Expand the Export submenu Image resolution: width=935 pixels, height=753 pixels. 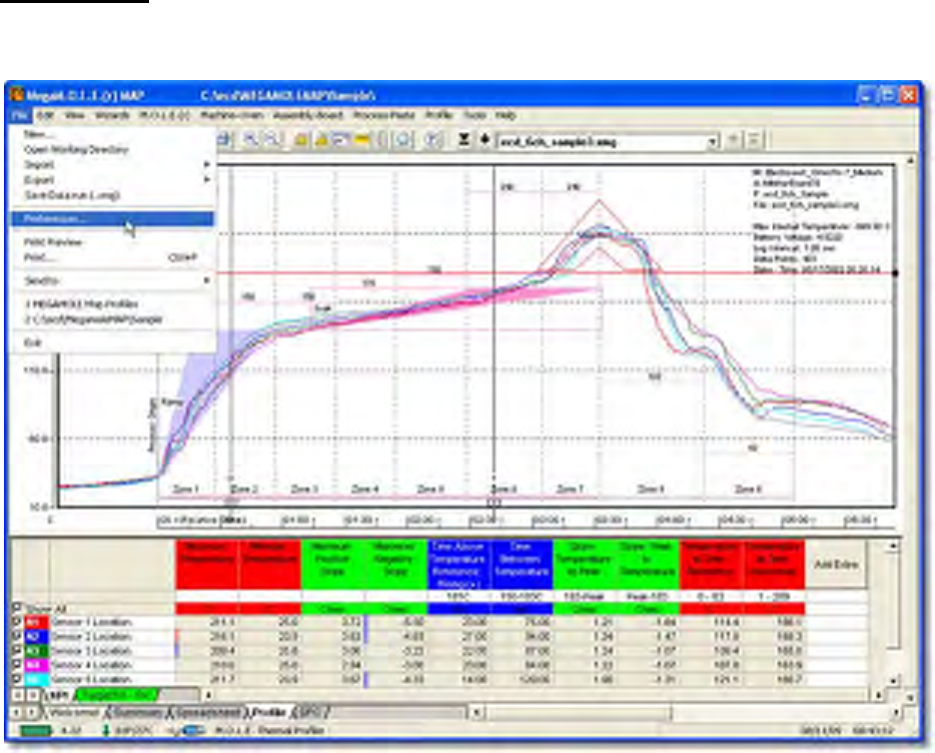coord(113,179)
